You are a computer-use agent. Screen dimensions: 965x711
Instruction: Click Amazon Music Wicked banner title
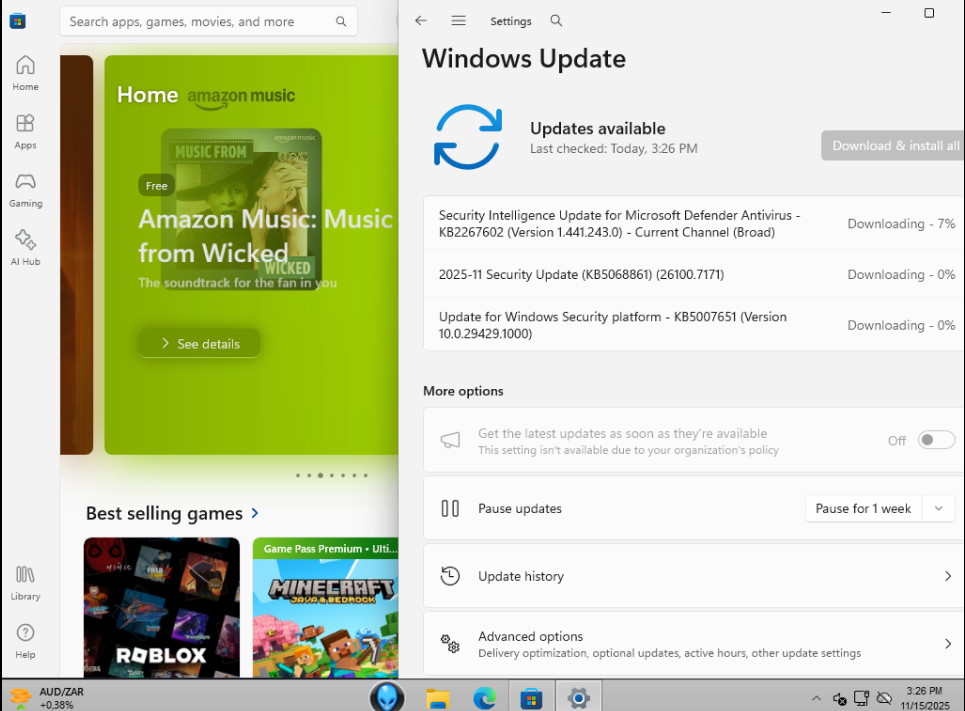(x=265, y=236)
